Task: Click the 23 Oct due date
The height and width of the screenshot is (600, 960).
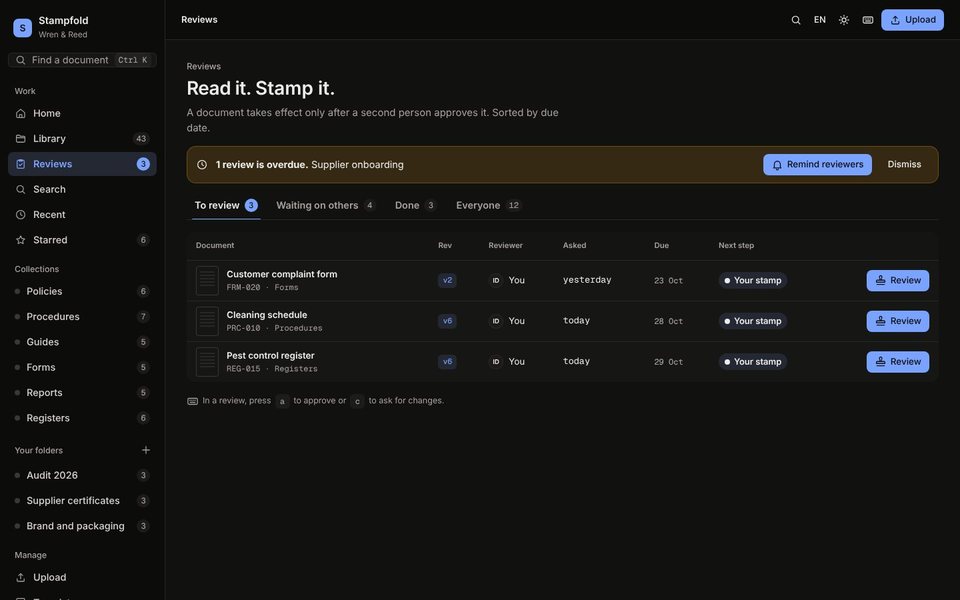Action: tap(669, 280)
